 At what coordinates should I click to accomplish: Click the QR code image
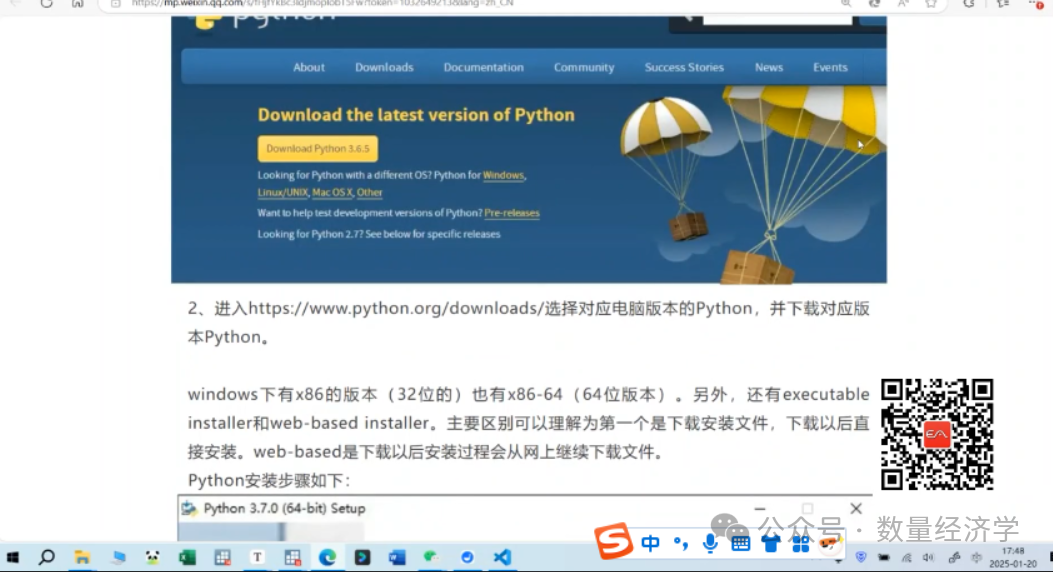(937, 434)
